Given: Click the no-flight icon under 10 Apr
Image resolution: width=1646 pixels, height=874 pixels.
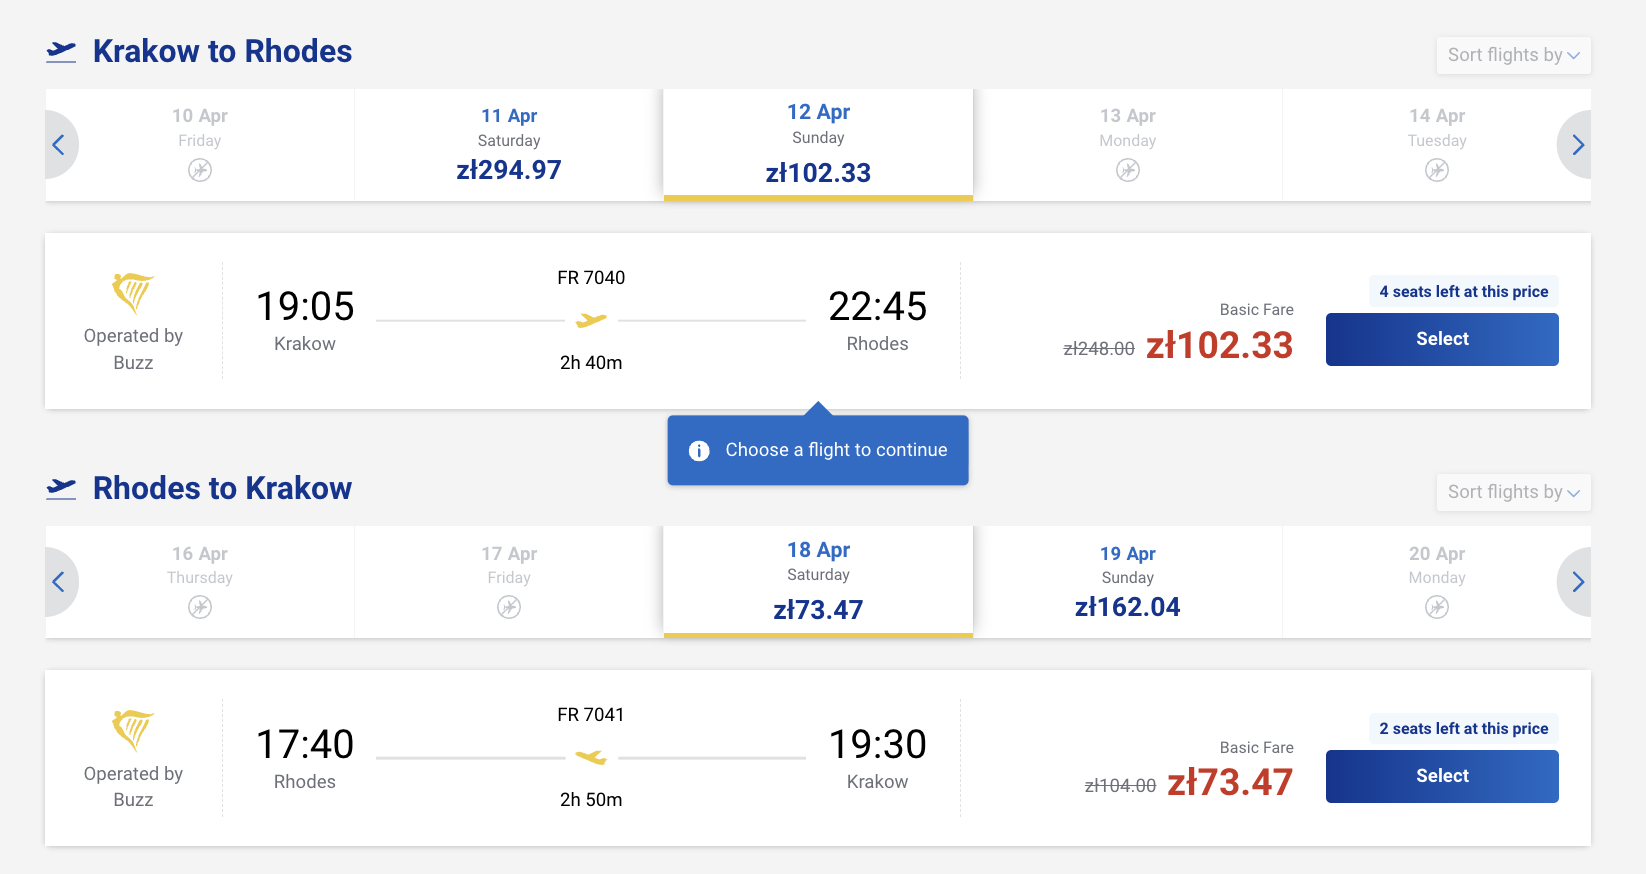Looking at the screenshot, I should coord(200,170).
